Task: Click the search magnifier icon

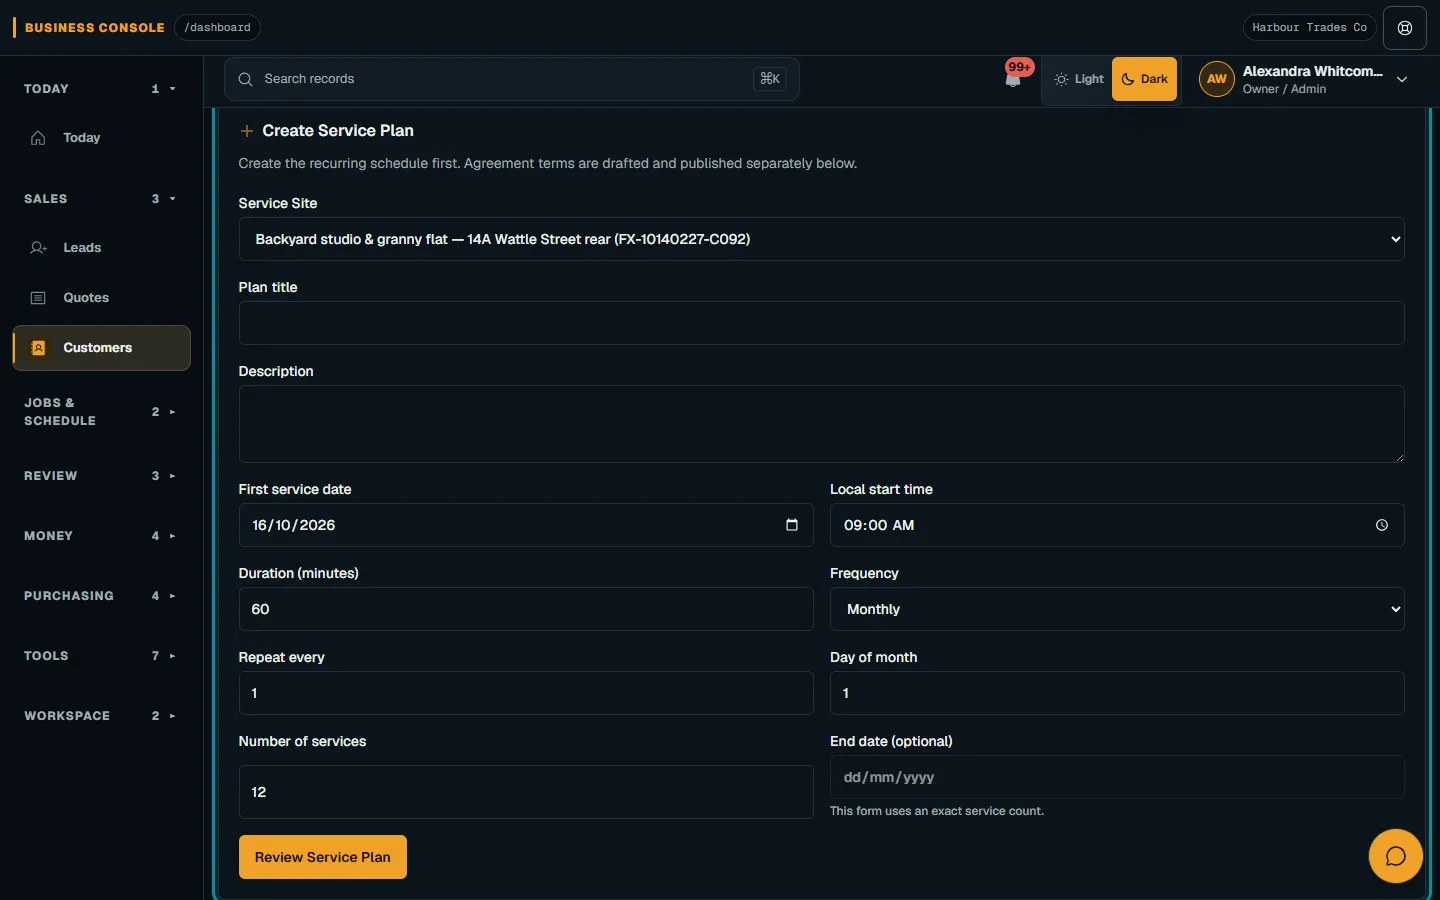Action: pyautogui.click(x=245, y=79)
